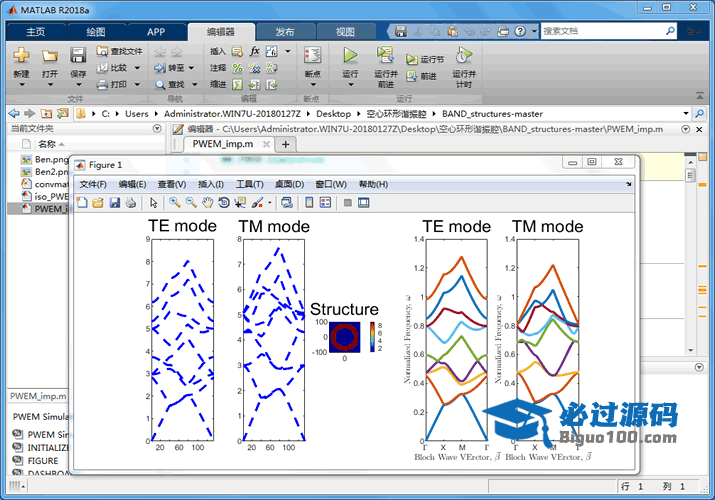Click the 前进 advance button
715x500 pixels.
click(x=421, y=76)
